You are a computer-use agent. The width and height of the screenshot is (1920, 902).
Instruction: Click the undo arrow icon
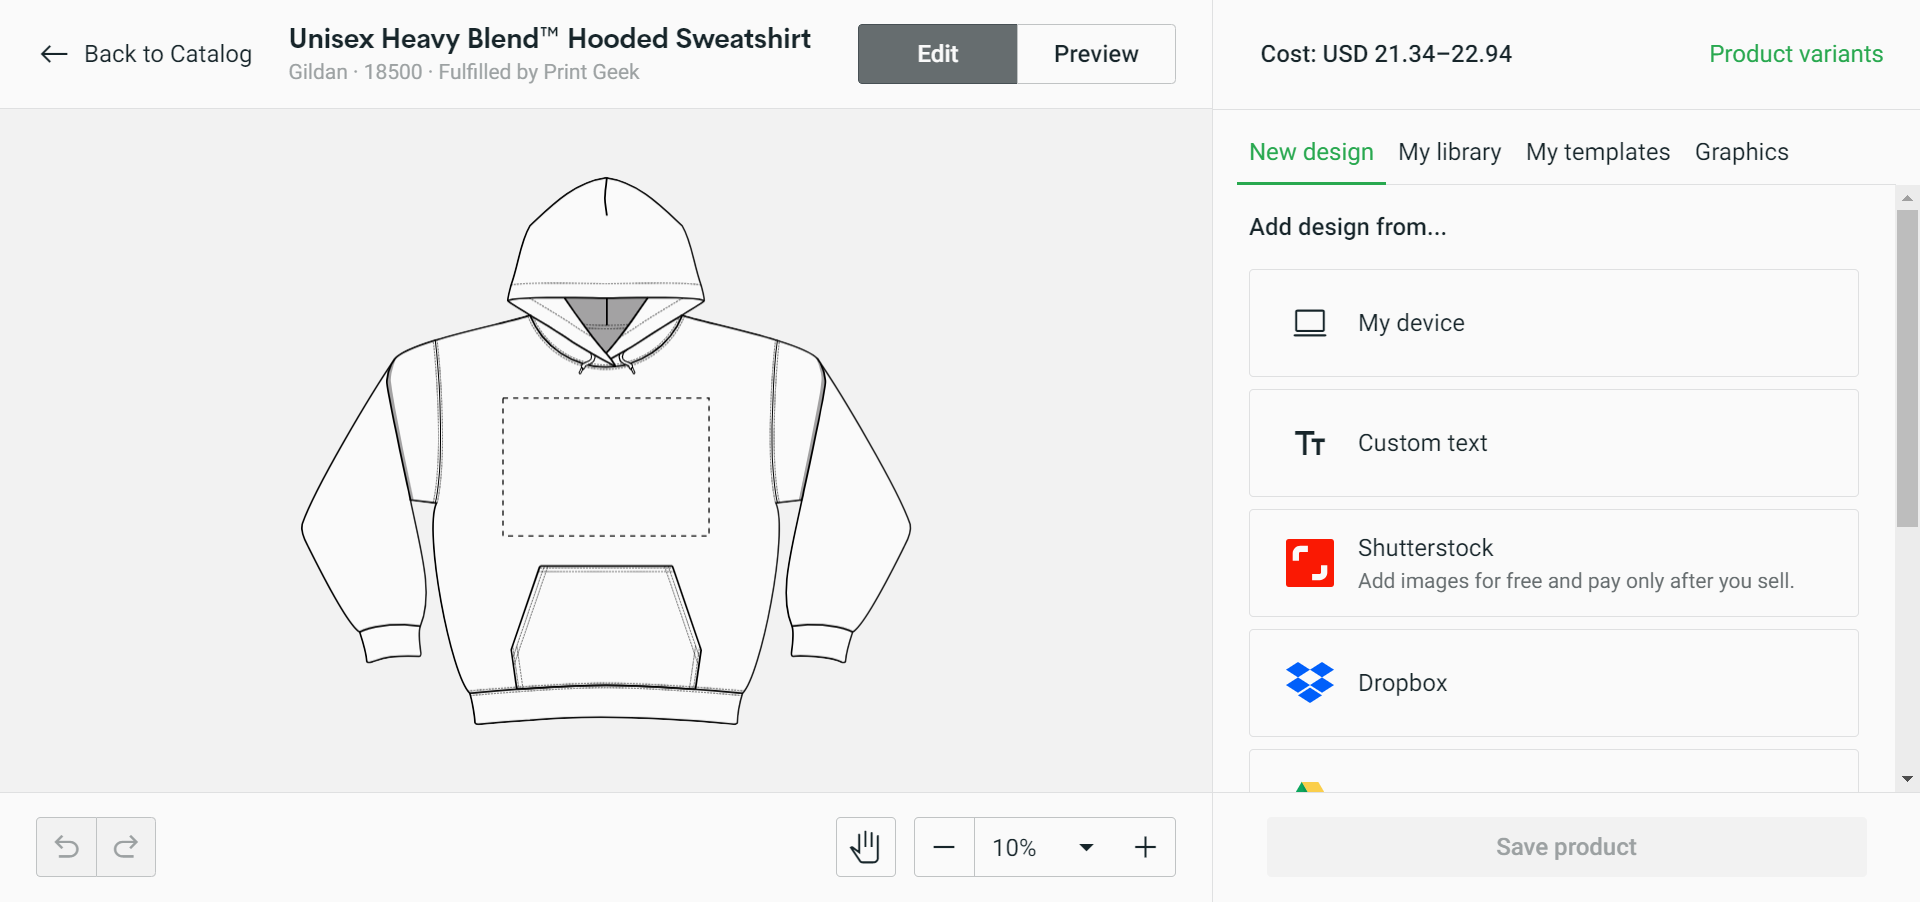(65, 847)
